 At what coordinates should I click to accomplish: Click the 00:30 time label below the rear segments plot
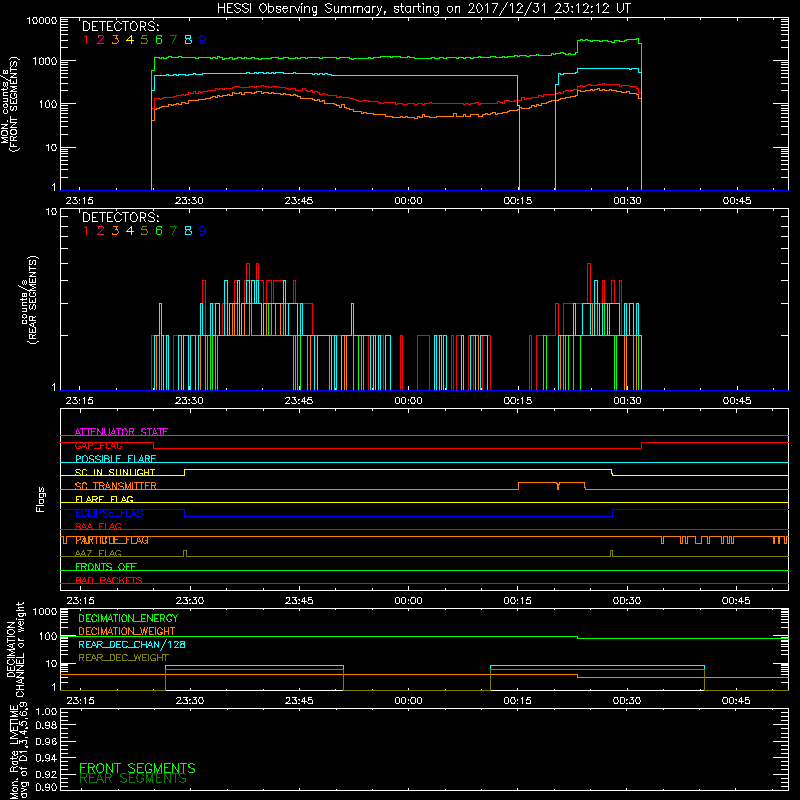pyautogui.click(x=627, y=401)
